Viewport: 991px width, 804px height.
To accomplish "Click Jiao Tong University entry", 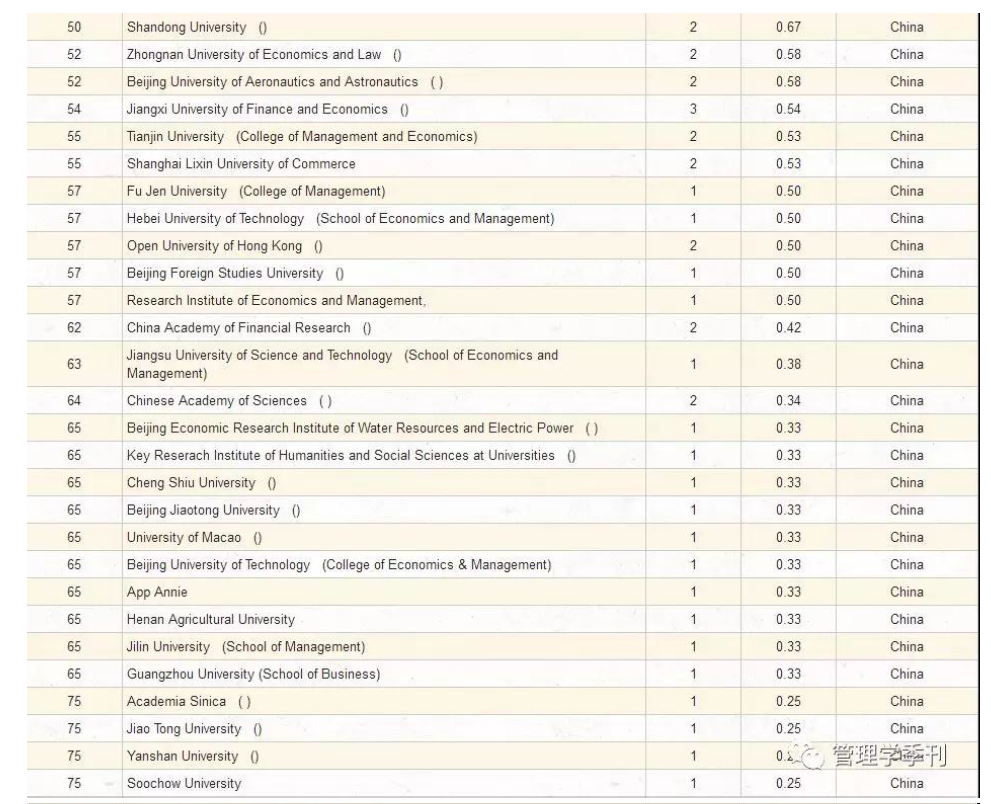I will 194,729.
